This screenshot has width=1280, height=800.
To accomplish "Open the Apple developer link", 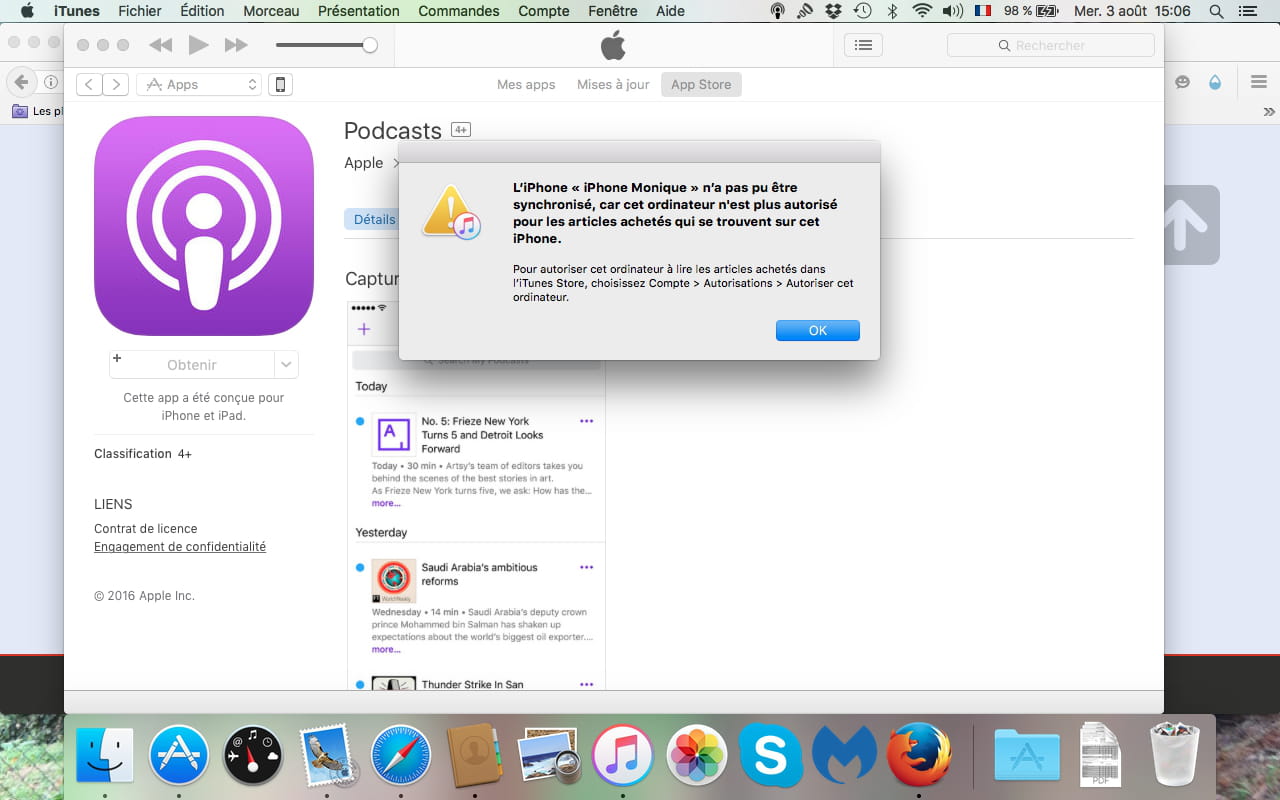I will 364,163.
